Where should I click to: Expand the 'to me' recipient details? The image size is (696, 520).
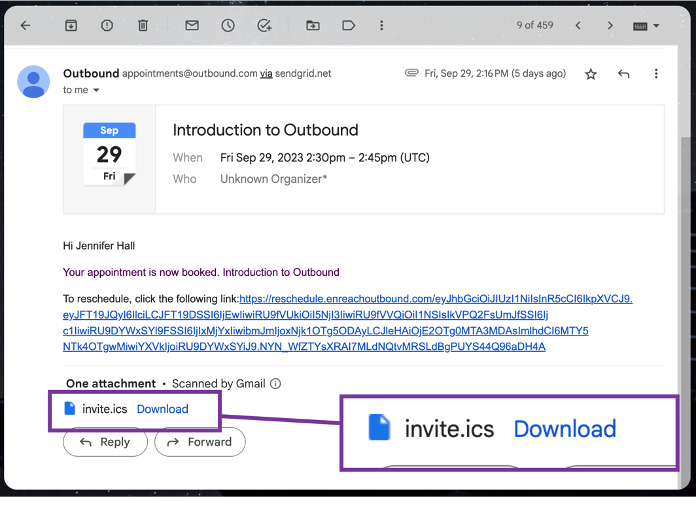tap(96, 90)
